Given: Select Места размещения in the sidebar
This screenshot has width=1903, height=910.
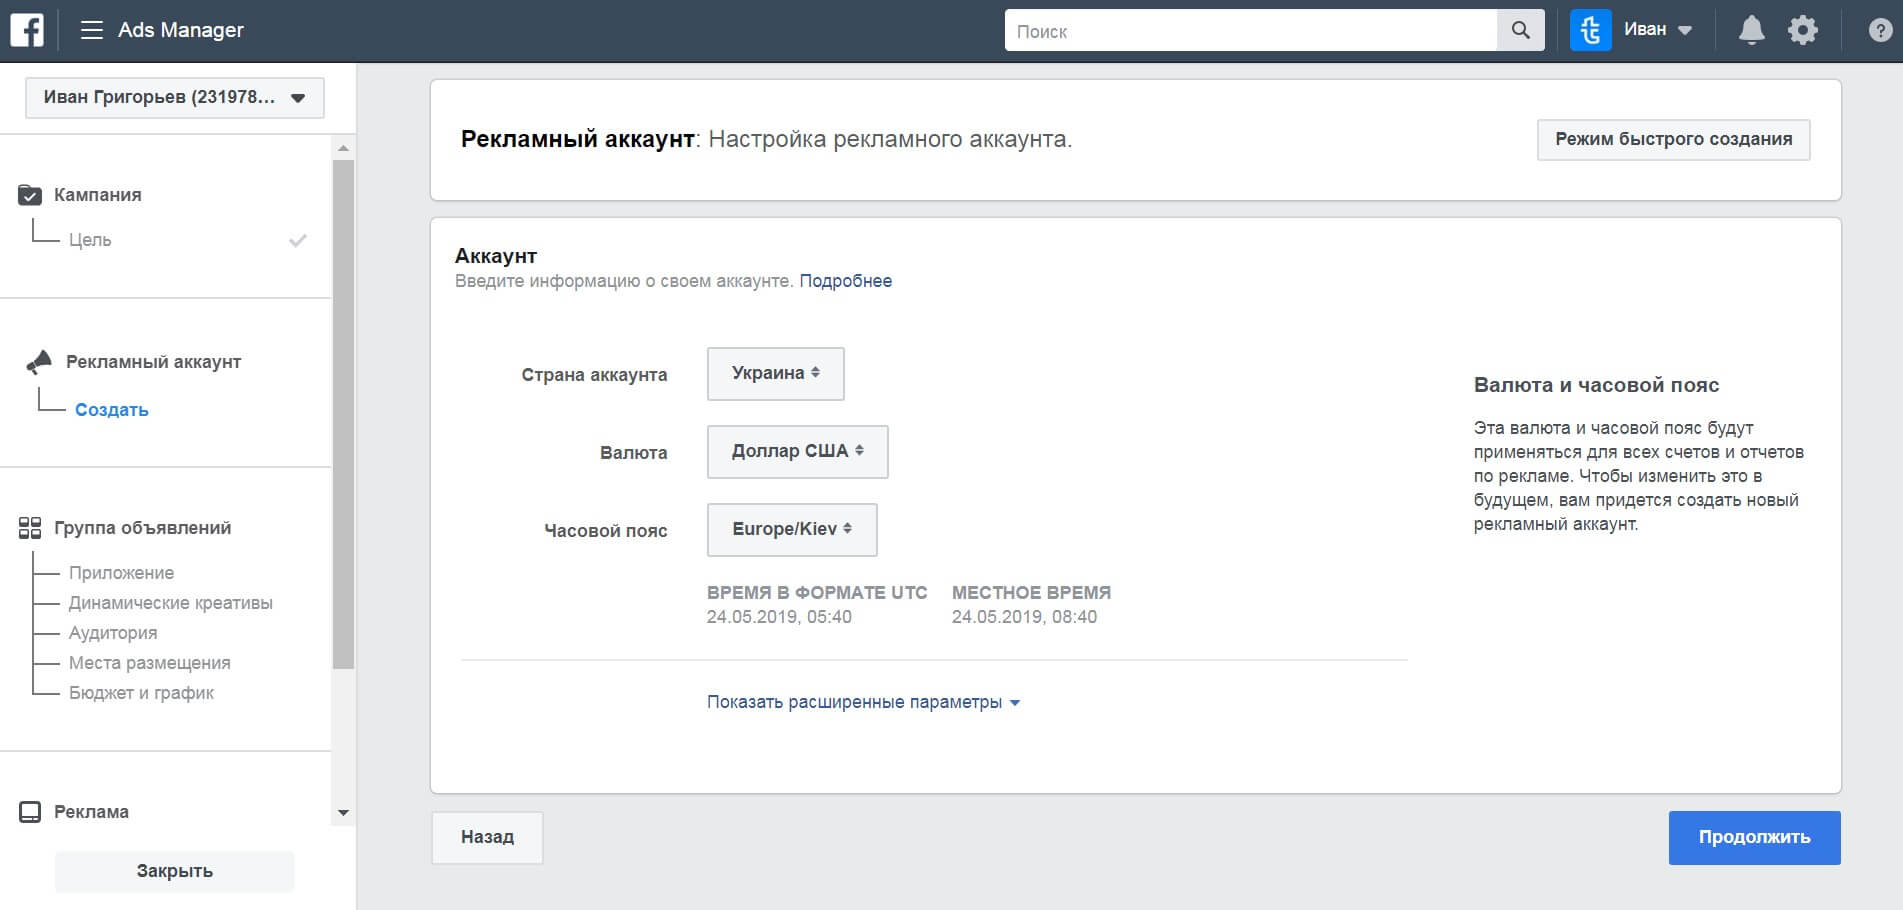Looking at the screenshot, I should pyautogui.click(x=149, y=663).
